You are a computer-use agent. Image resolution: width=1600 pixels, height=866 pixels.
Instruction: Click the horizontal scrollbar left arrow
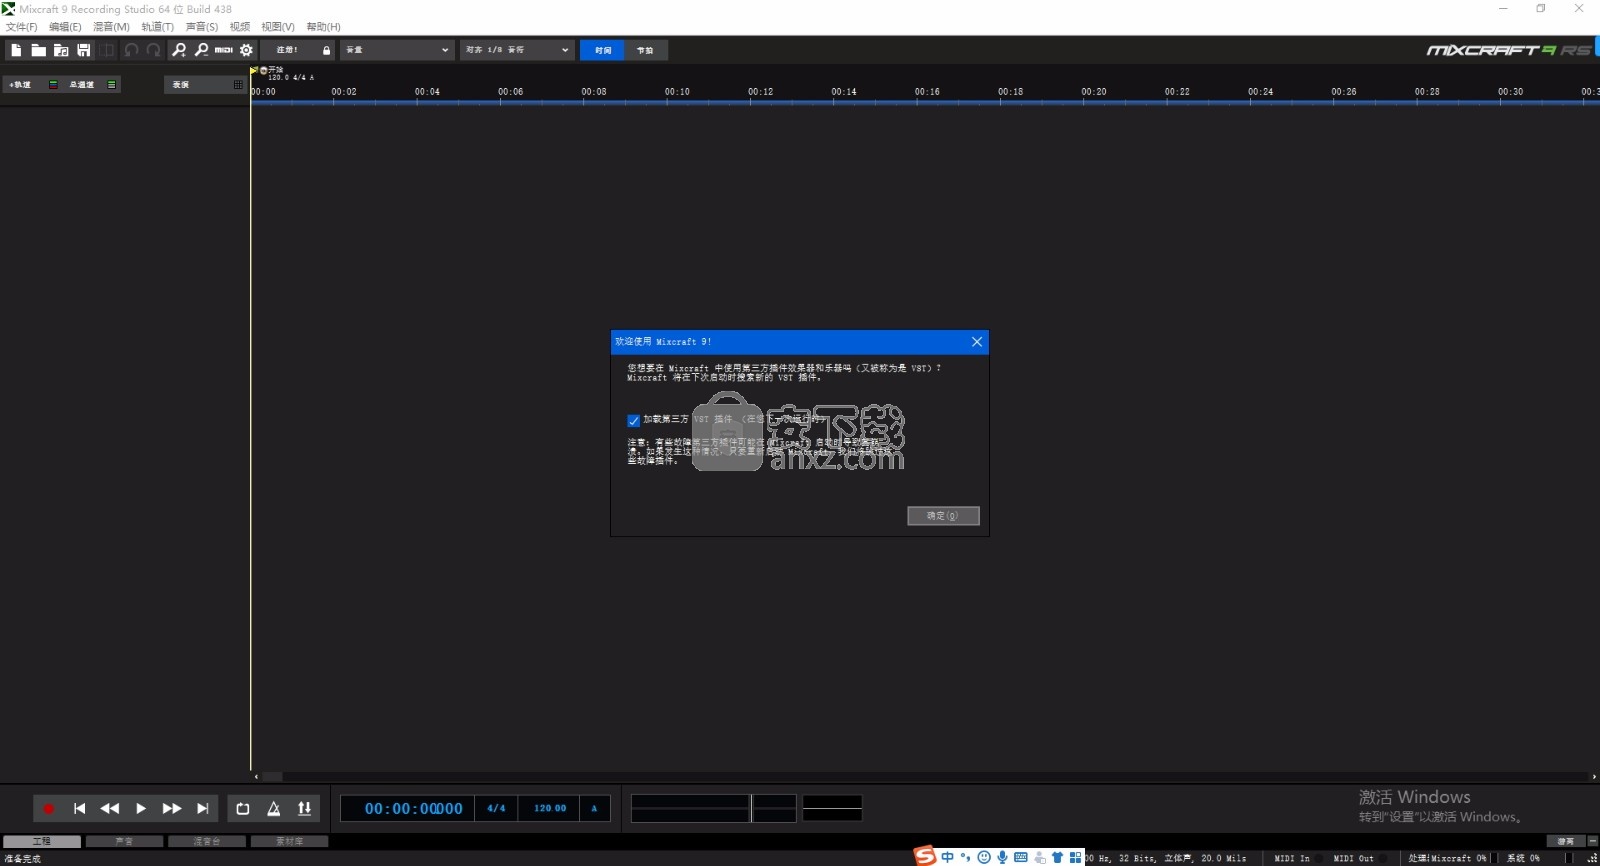pyautogui.click(x=256, y=777)
